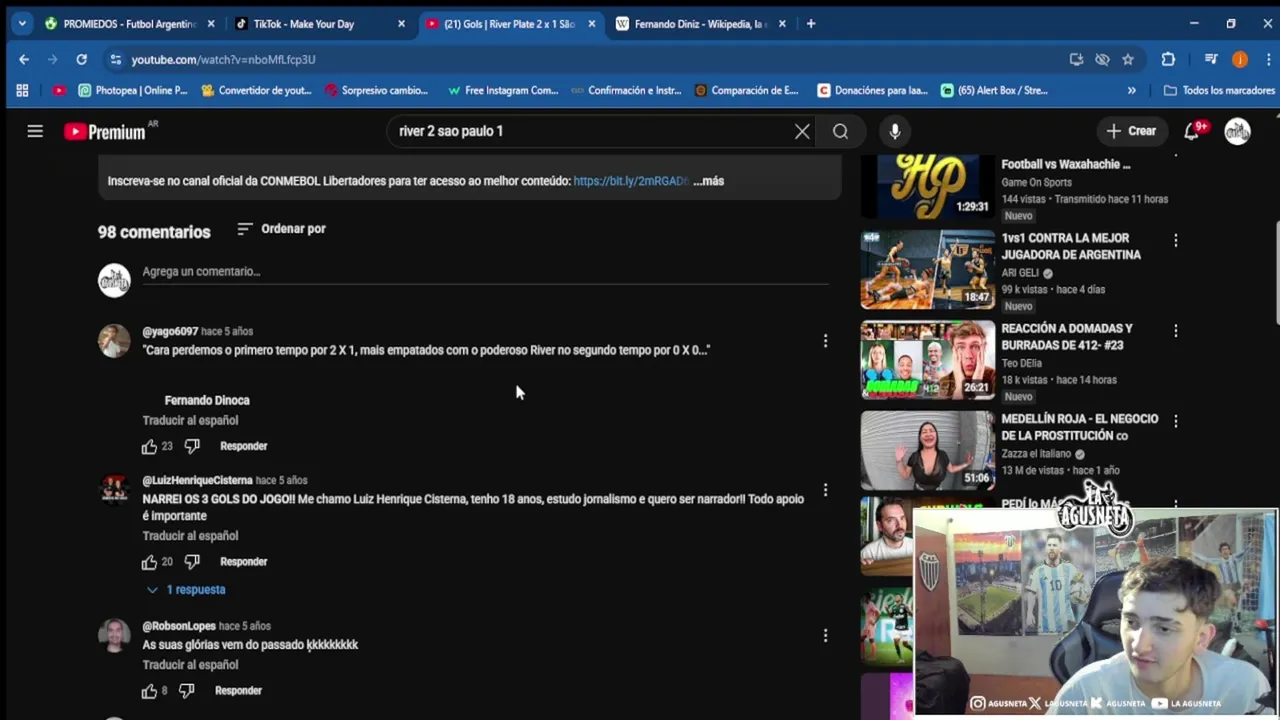
Task: Reply to @yago6097 comment
Action: [243, 446]
